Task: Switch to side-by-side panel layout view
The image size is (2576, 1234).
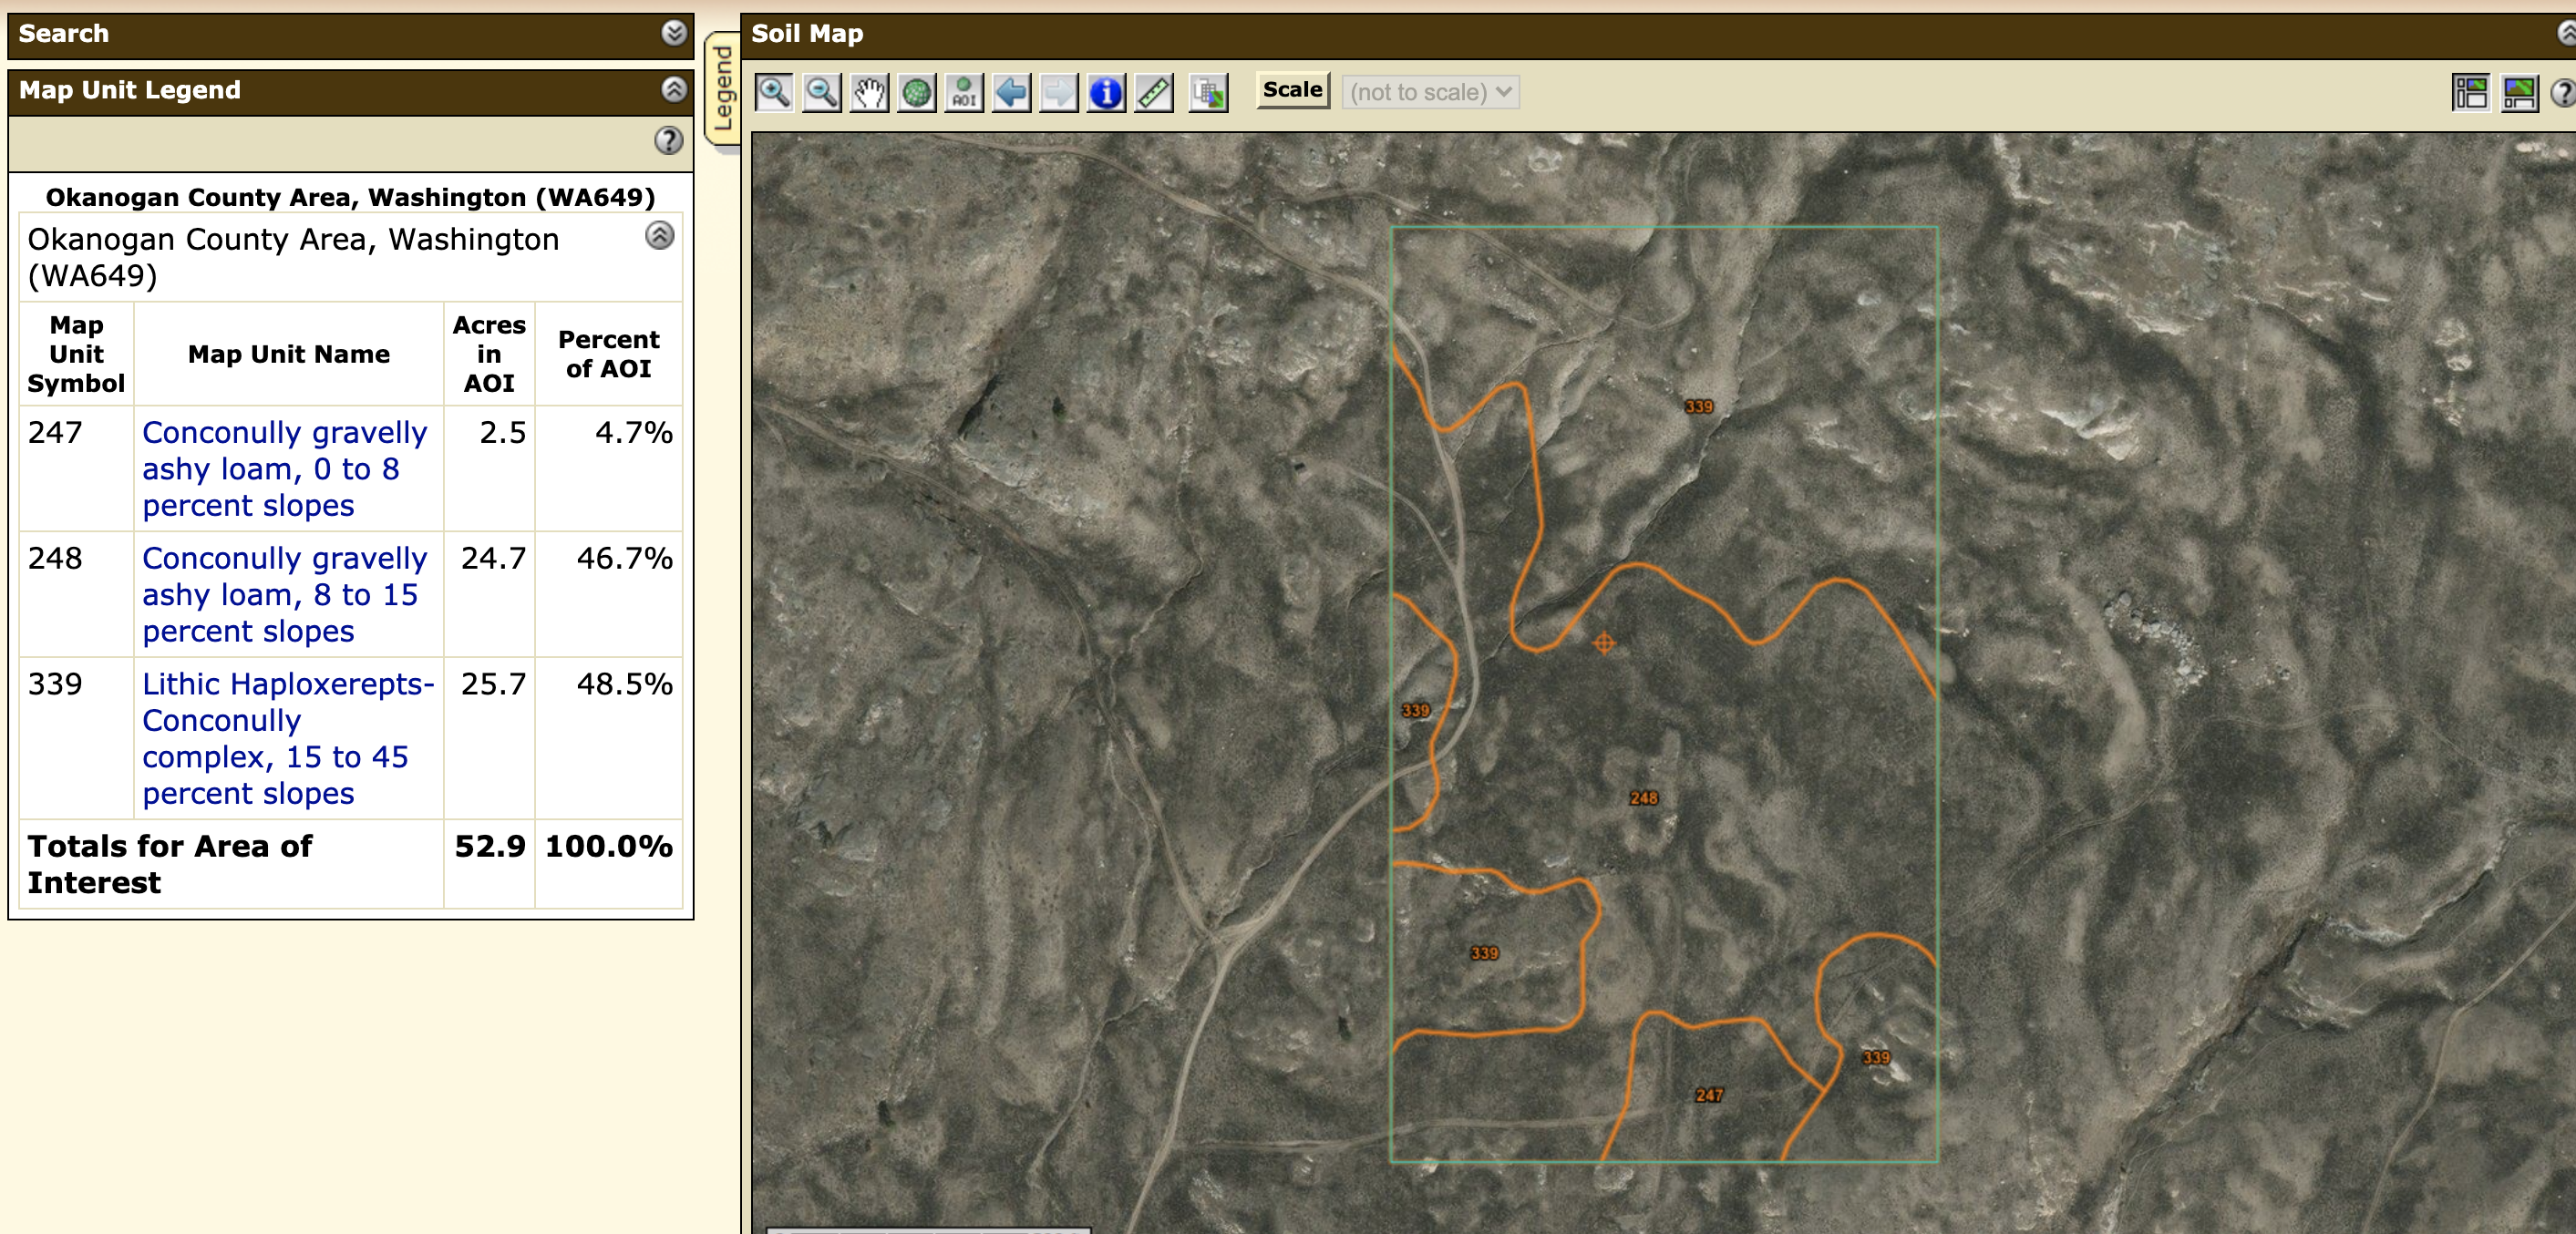Action: 2470,93
